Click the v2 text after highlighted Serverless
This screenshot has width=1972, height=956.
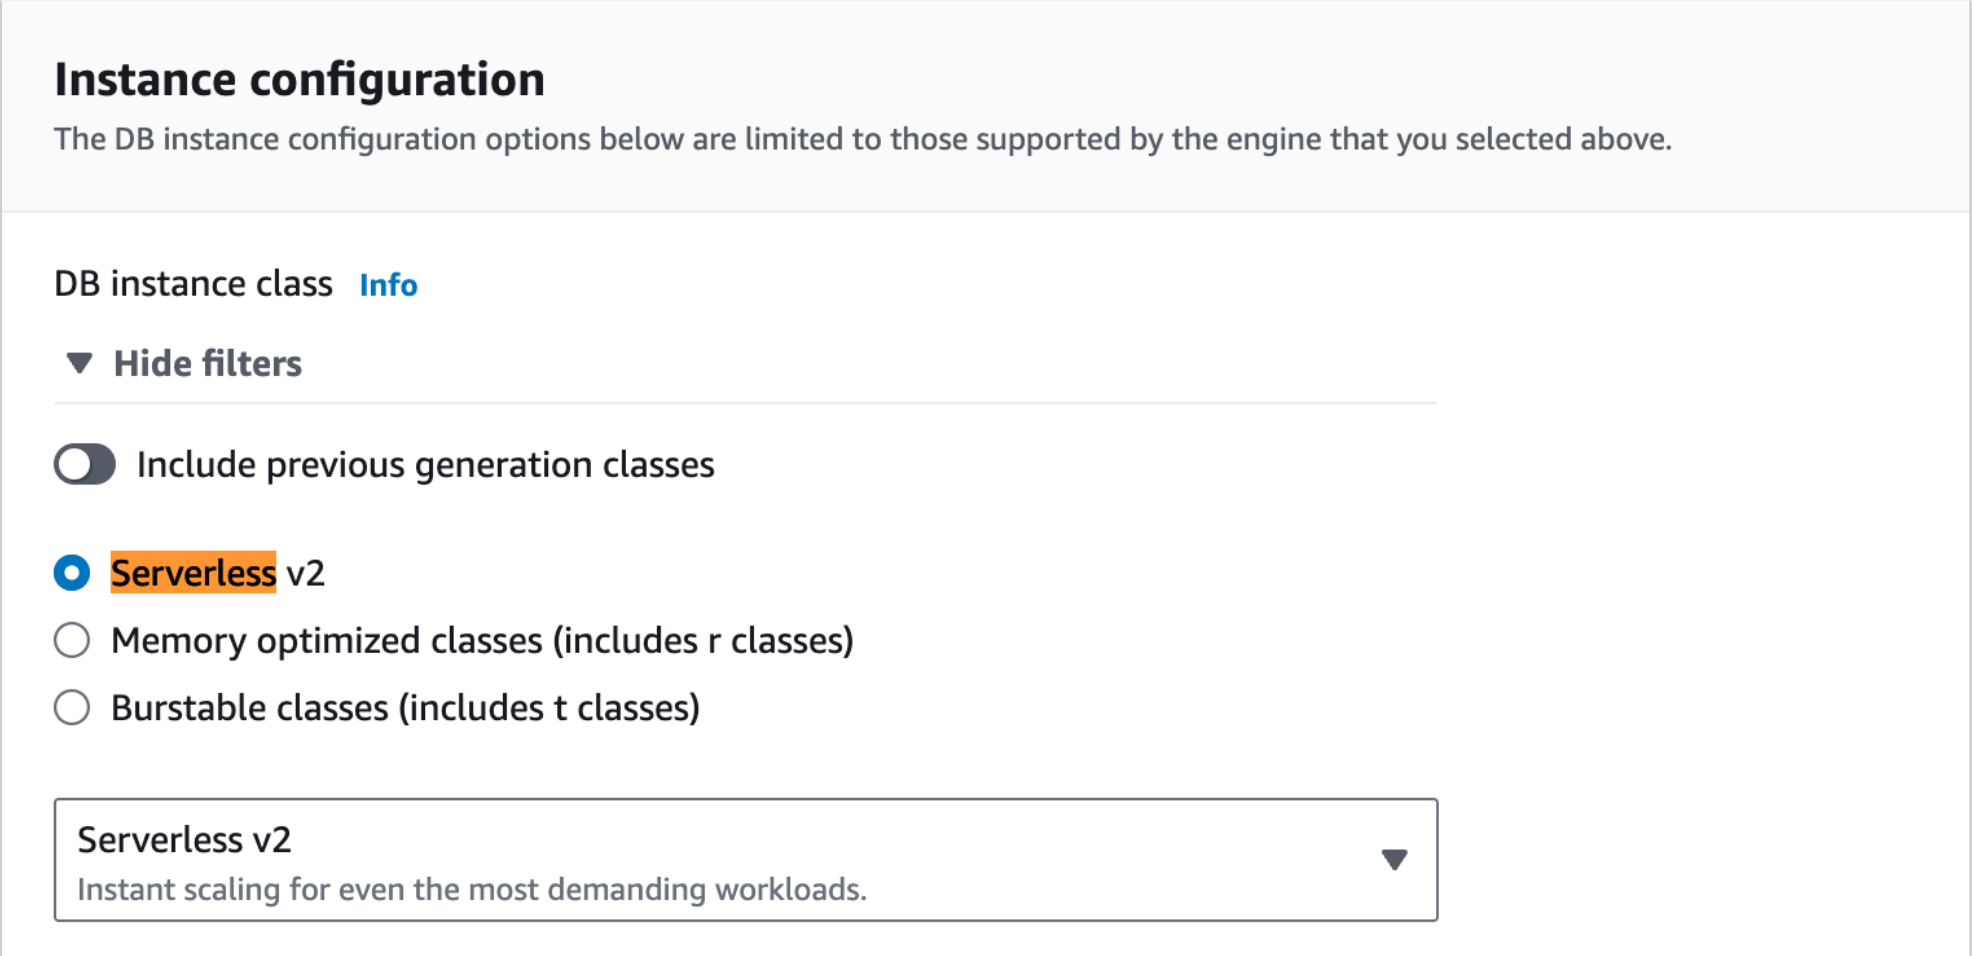click(305, 573)
